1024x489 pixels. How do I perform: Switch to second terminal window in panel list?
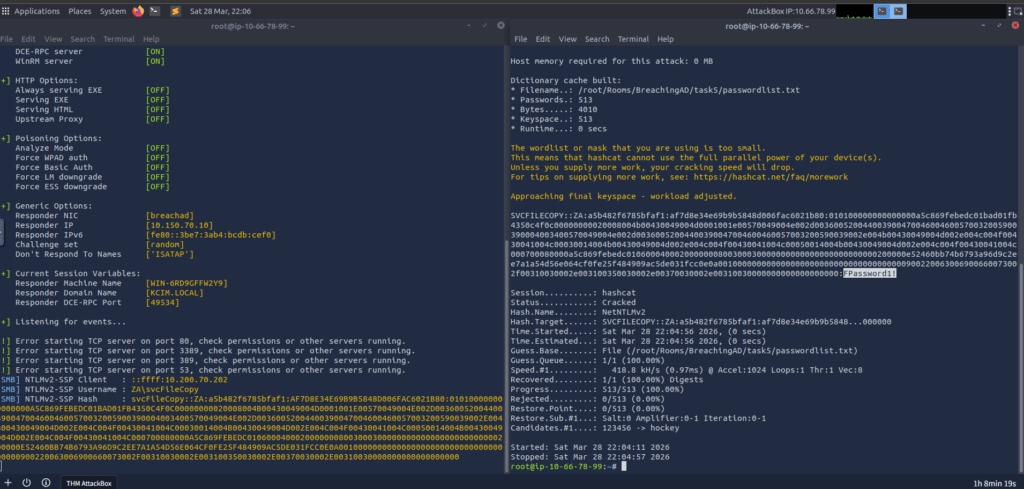[x=899, y=11]
